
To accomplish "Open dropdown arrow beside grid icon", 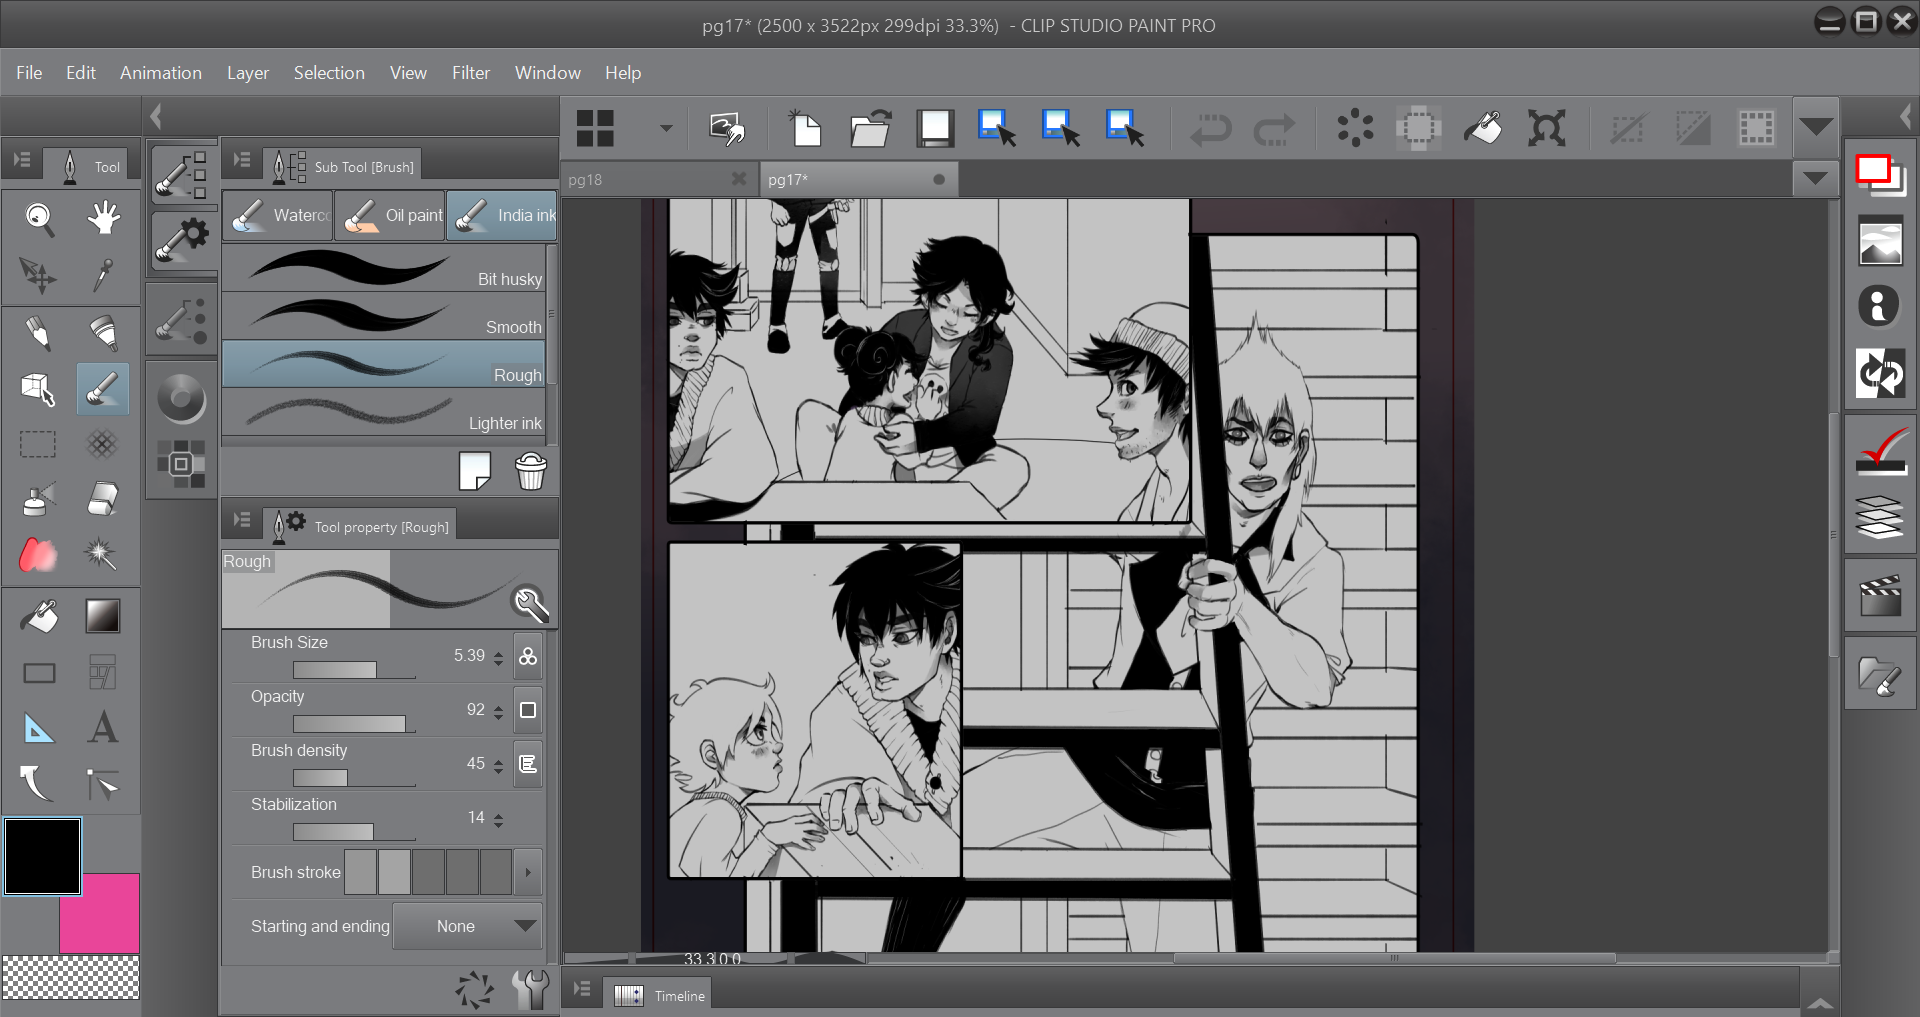I will [666, 129].
